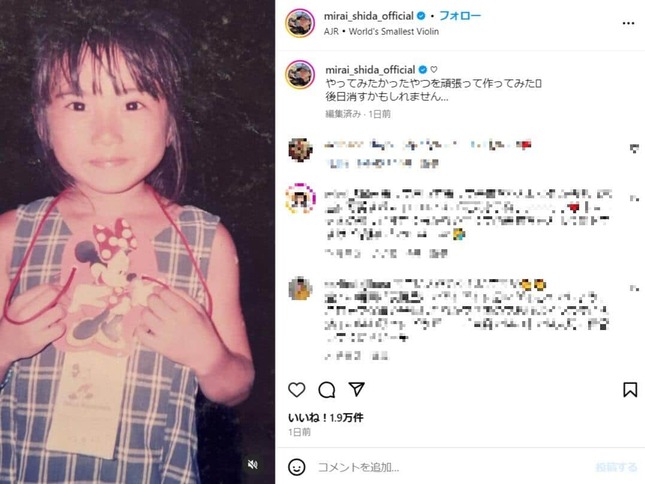The height and width of the screenshot is (484, 645).
Task: Open the three-dot more options menu
Action: [628, 23]
